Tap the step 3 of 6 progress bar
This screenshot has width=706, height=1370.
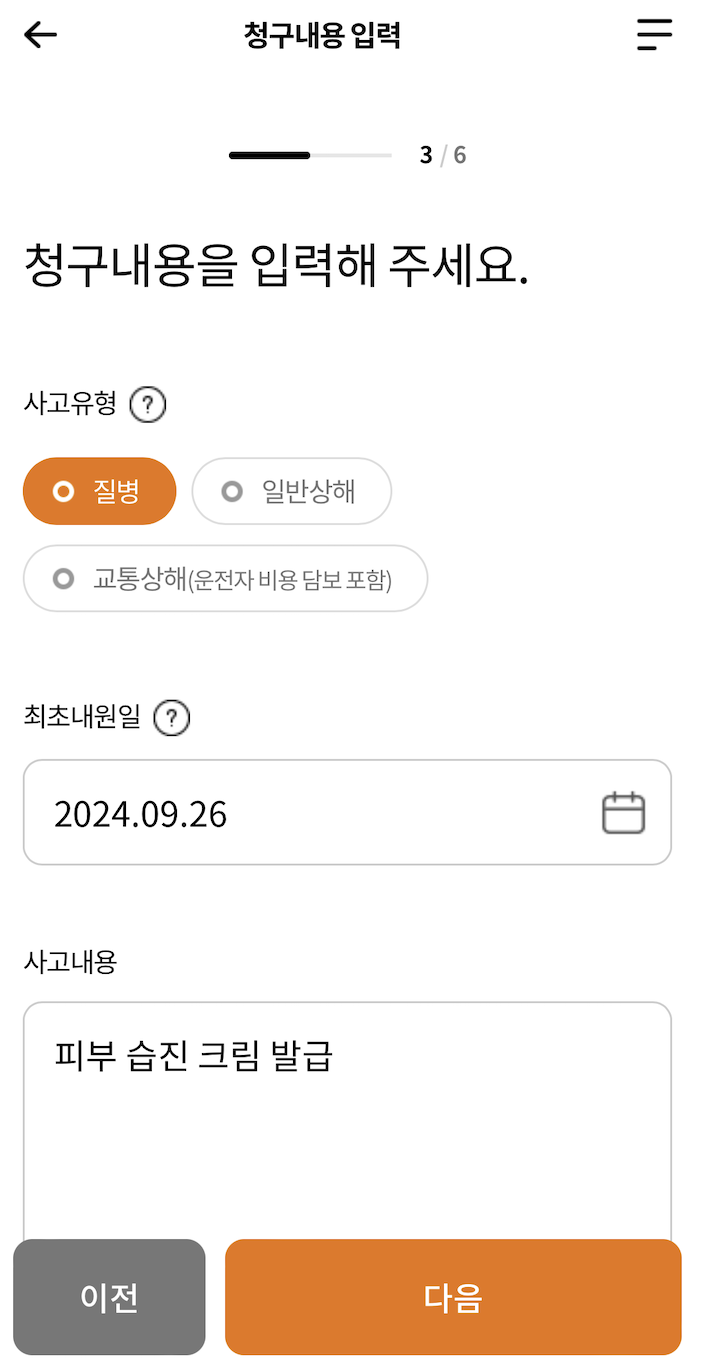click(x=308, y=154)
